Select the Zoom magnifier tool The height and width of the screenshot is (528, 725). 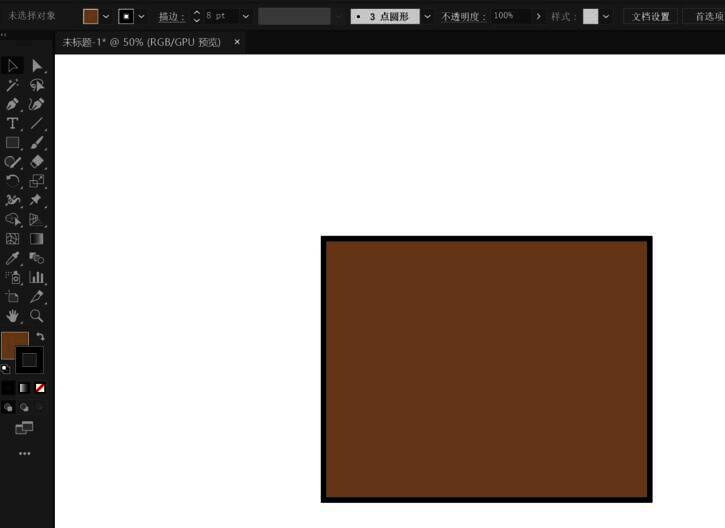coord(37,316)
